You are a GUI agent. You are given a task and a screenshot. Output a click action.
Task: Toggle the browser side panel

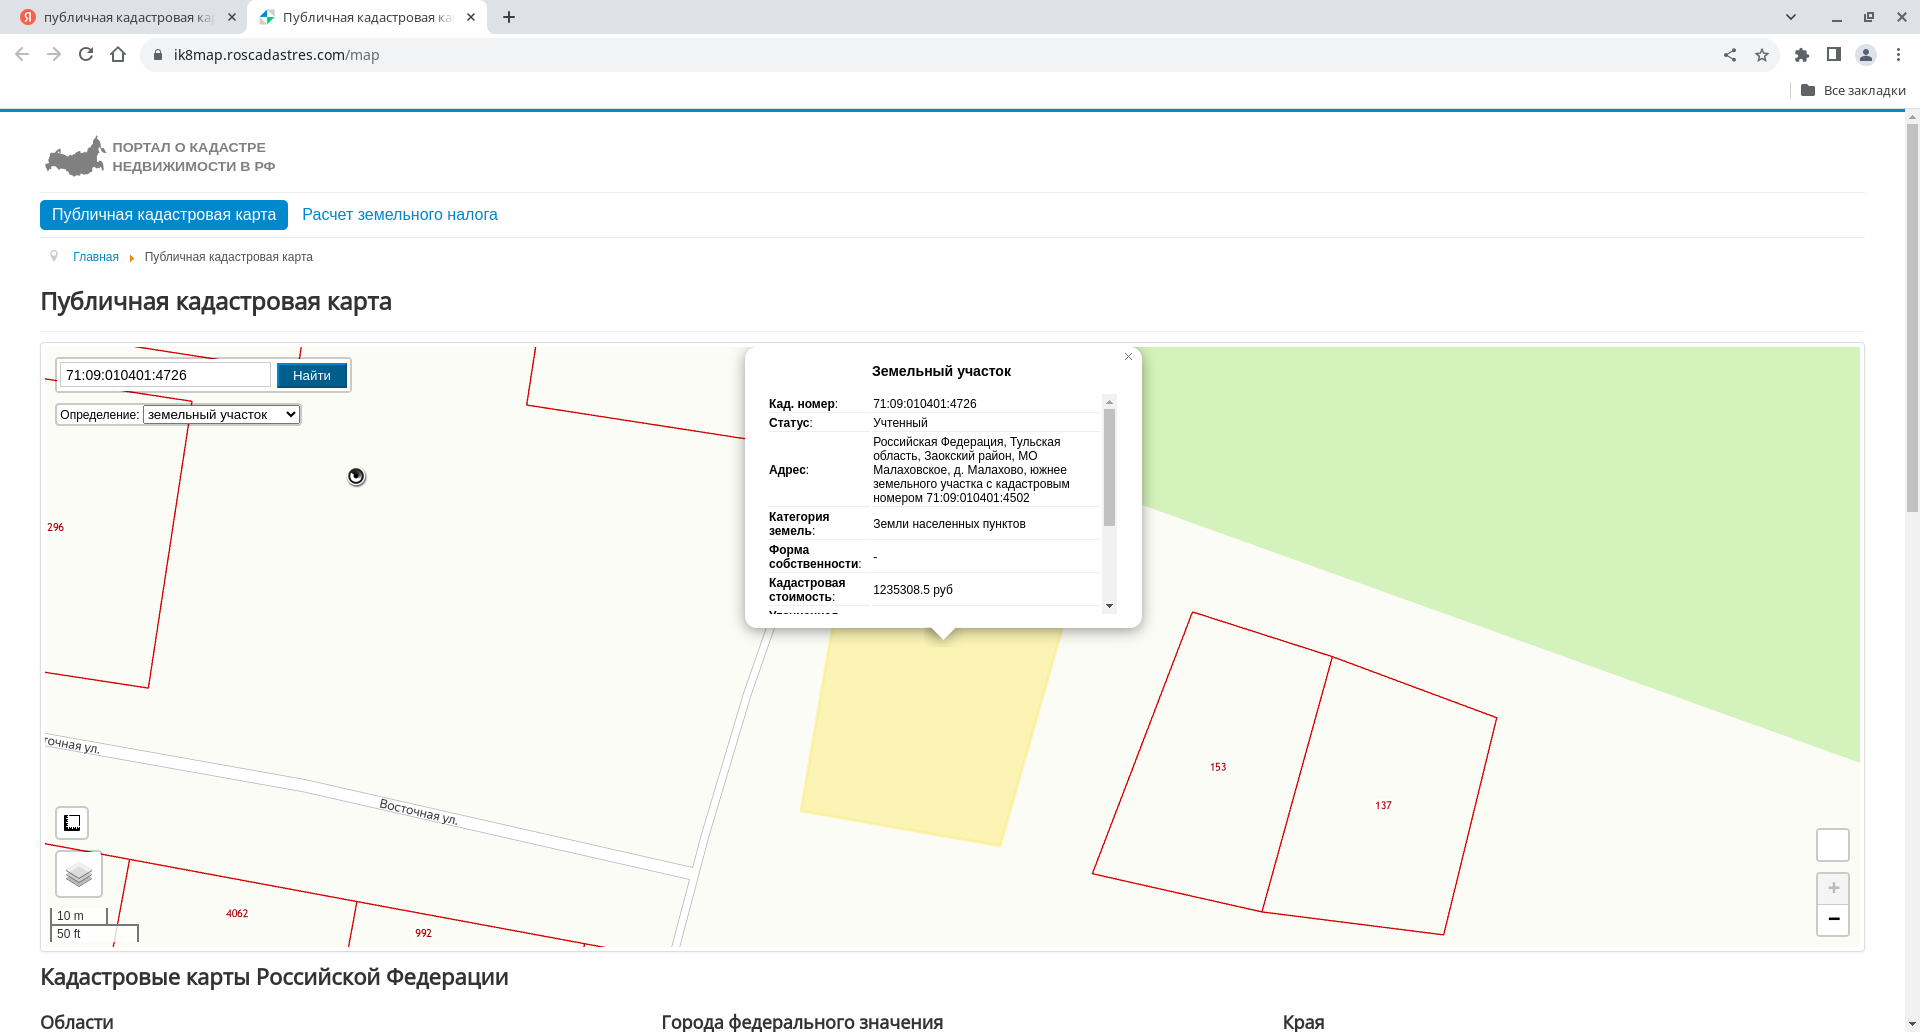click(x=1834, y=55)
